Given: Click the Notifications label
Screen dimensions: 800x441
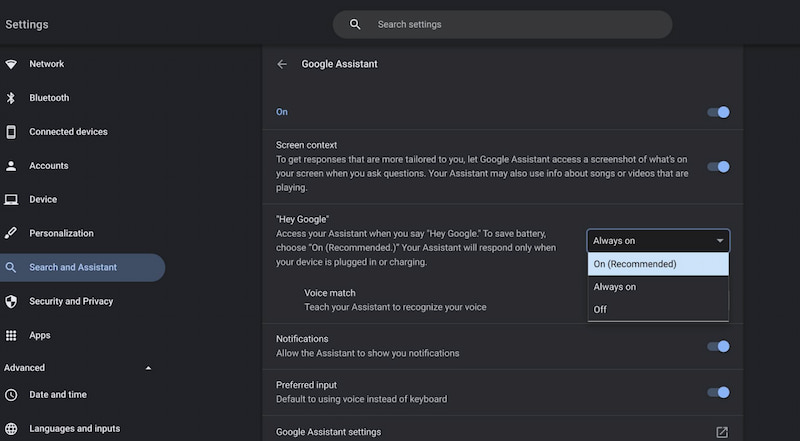Looking at the screenshot, I should [x=302, y=339].
